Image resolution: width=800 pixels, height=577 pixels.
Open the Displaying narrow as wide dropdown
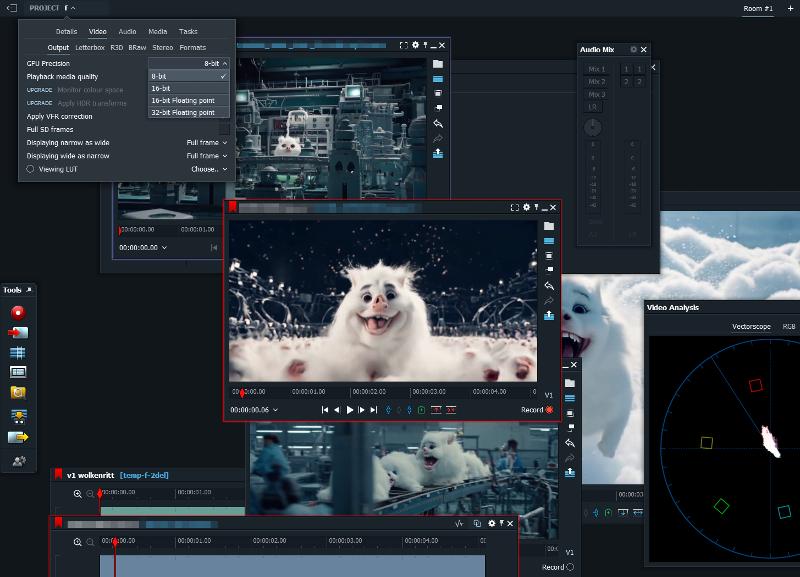[207, 142]
